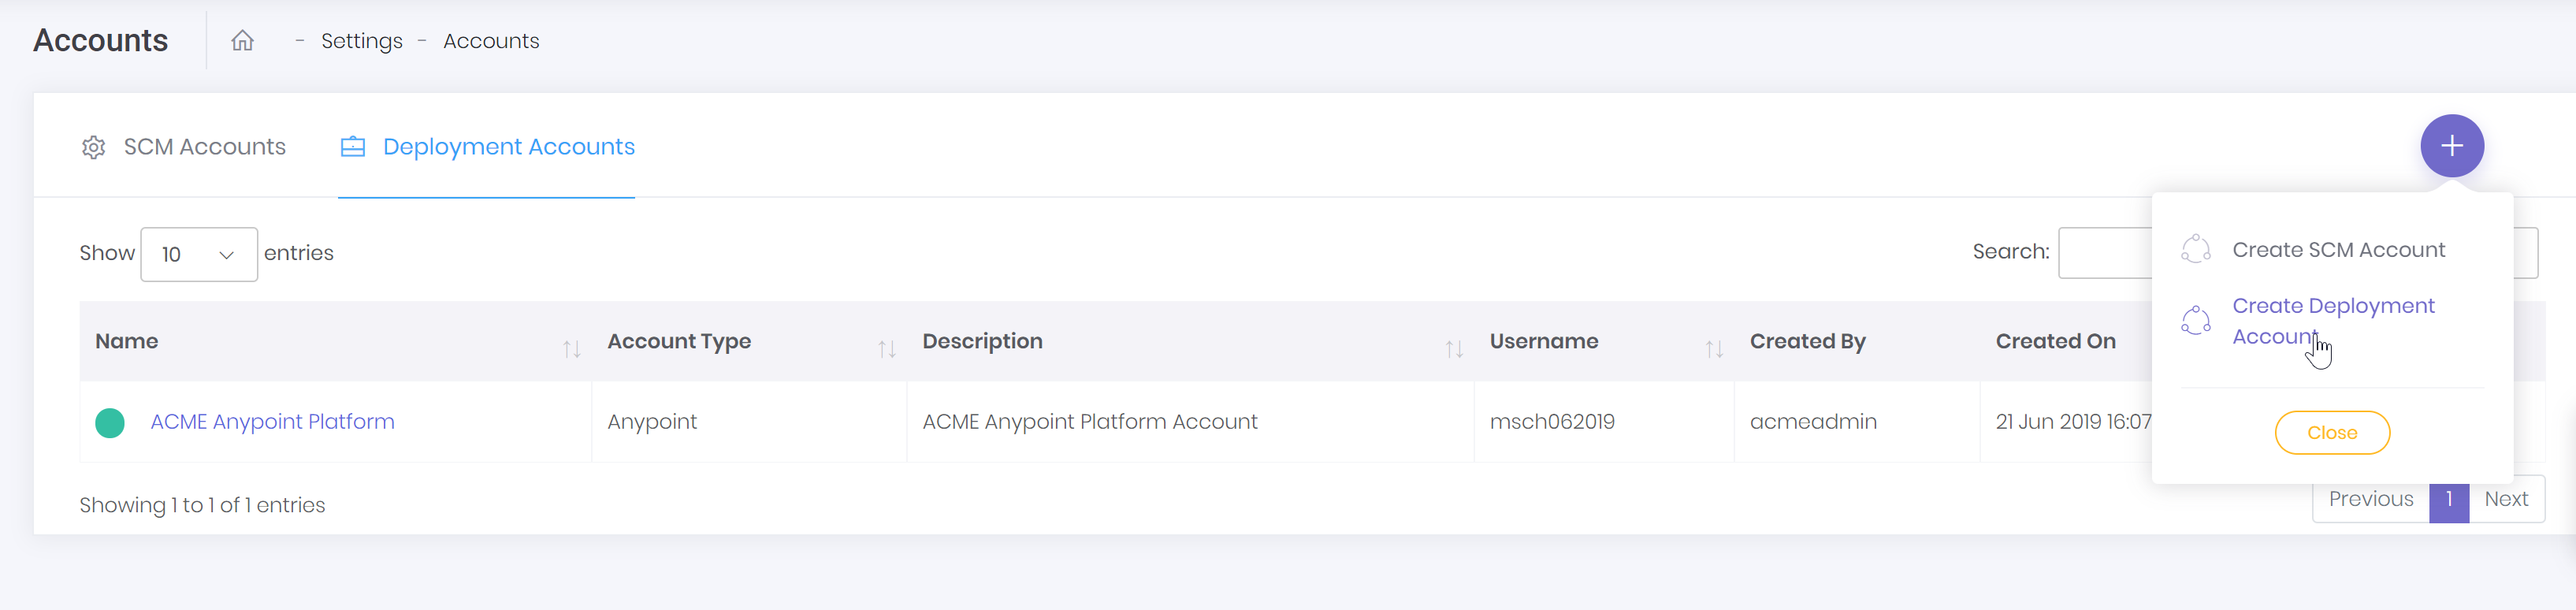Click the Created By column header
The image size is (2576, 610).
pyautogui.click(x=1807, y=341)
